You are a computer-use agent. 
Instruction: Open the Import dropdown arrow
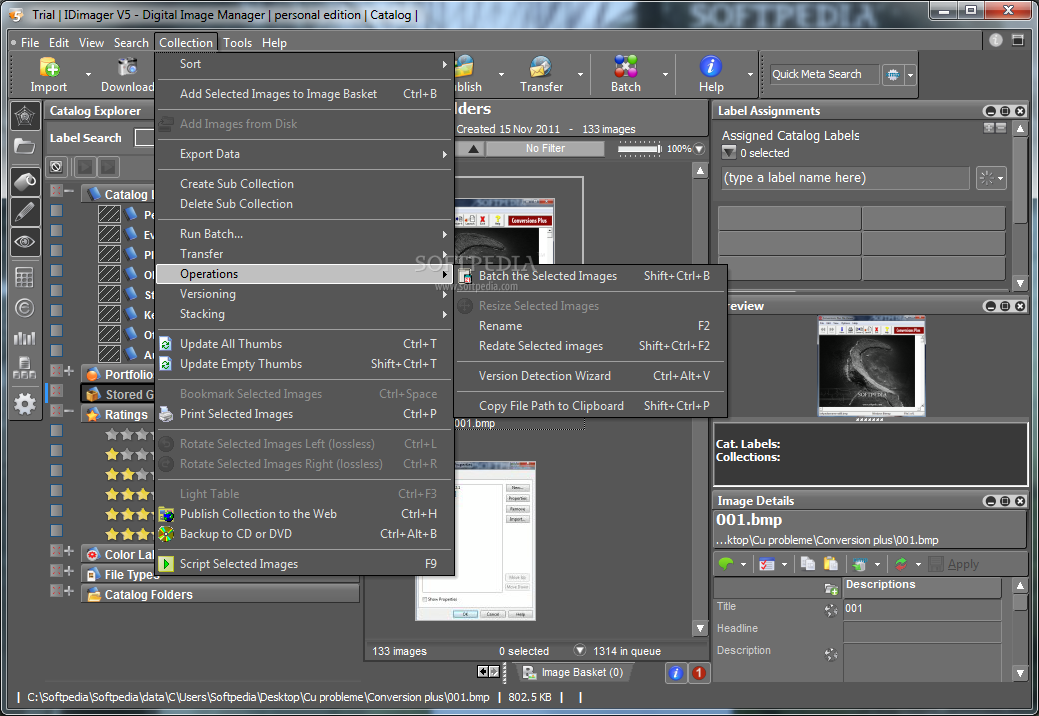88,74
